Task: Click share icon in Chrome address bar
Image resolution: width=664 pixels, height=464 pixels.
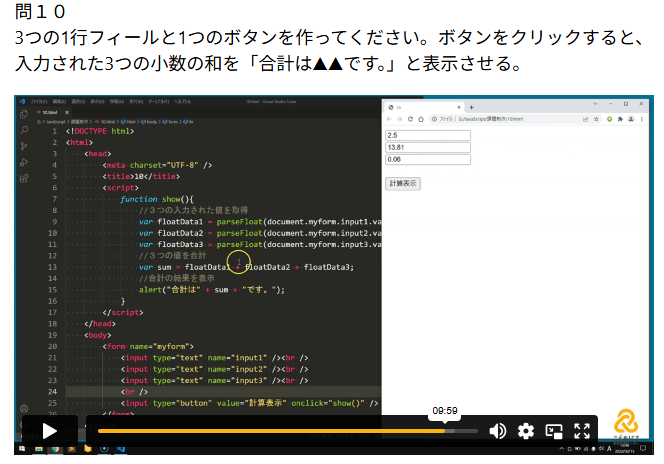Action: point(585,119)
